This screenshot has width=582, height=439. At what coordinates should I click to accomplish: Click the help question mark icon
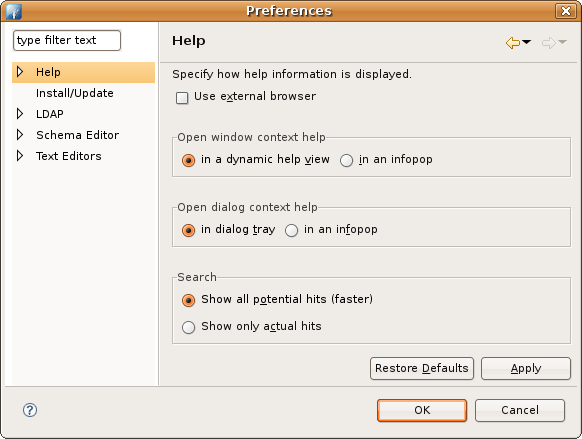point(30,410)
